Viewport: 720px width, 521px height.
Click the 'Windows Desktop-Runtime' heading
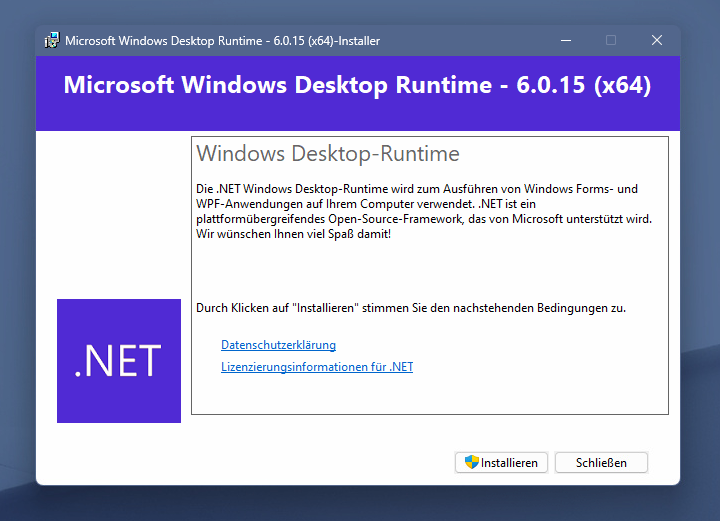coord(328,153)
